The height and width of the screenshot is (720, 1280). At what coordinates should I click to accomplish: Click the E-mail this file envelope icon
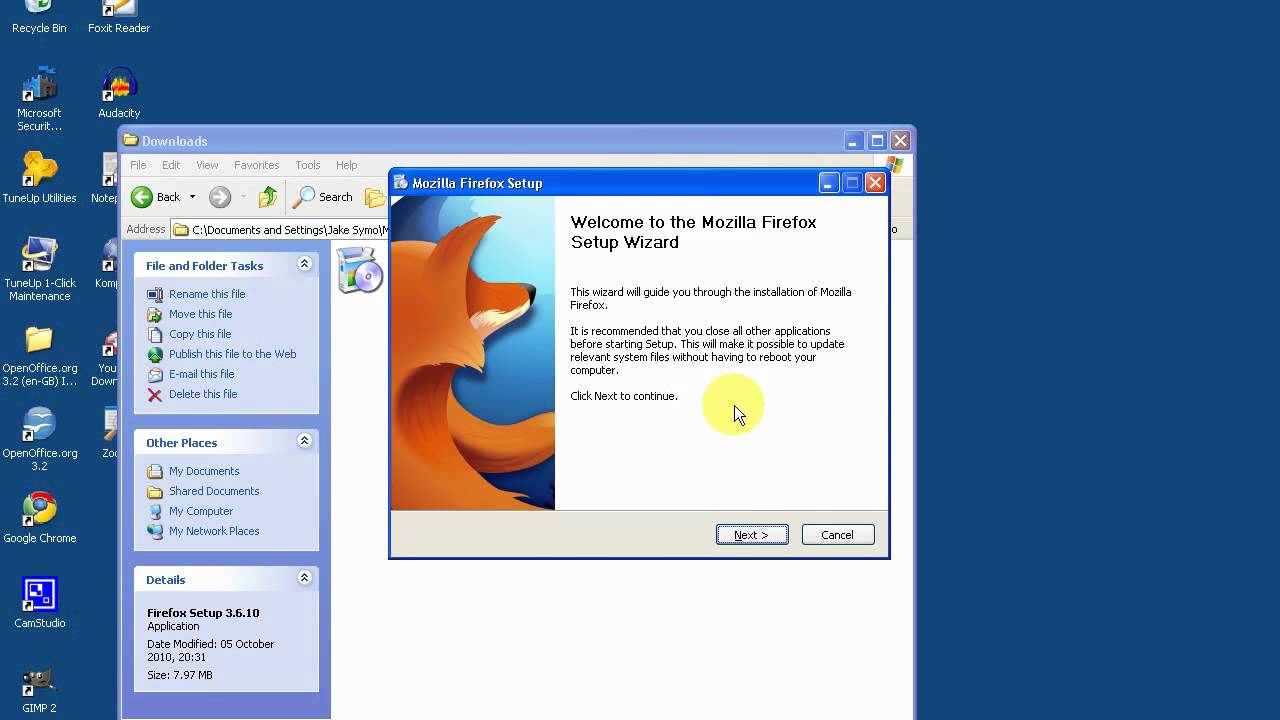tap(155, 374)
